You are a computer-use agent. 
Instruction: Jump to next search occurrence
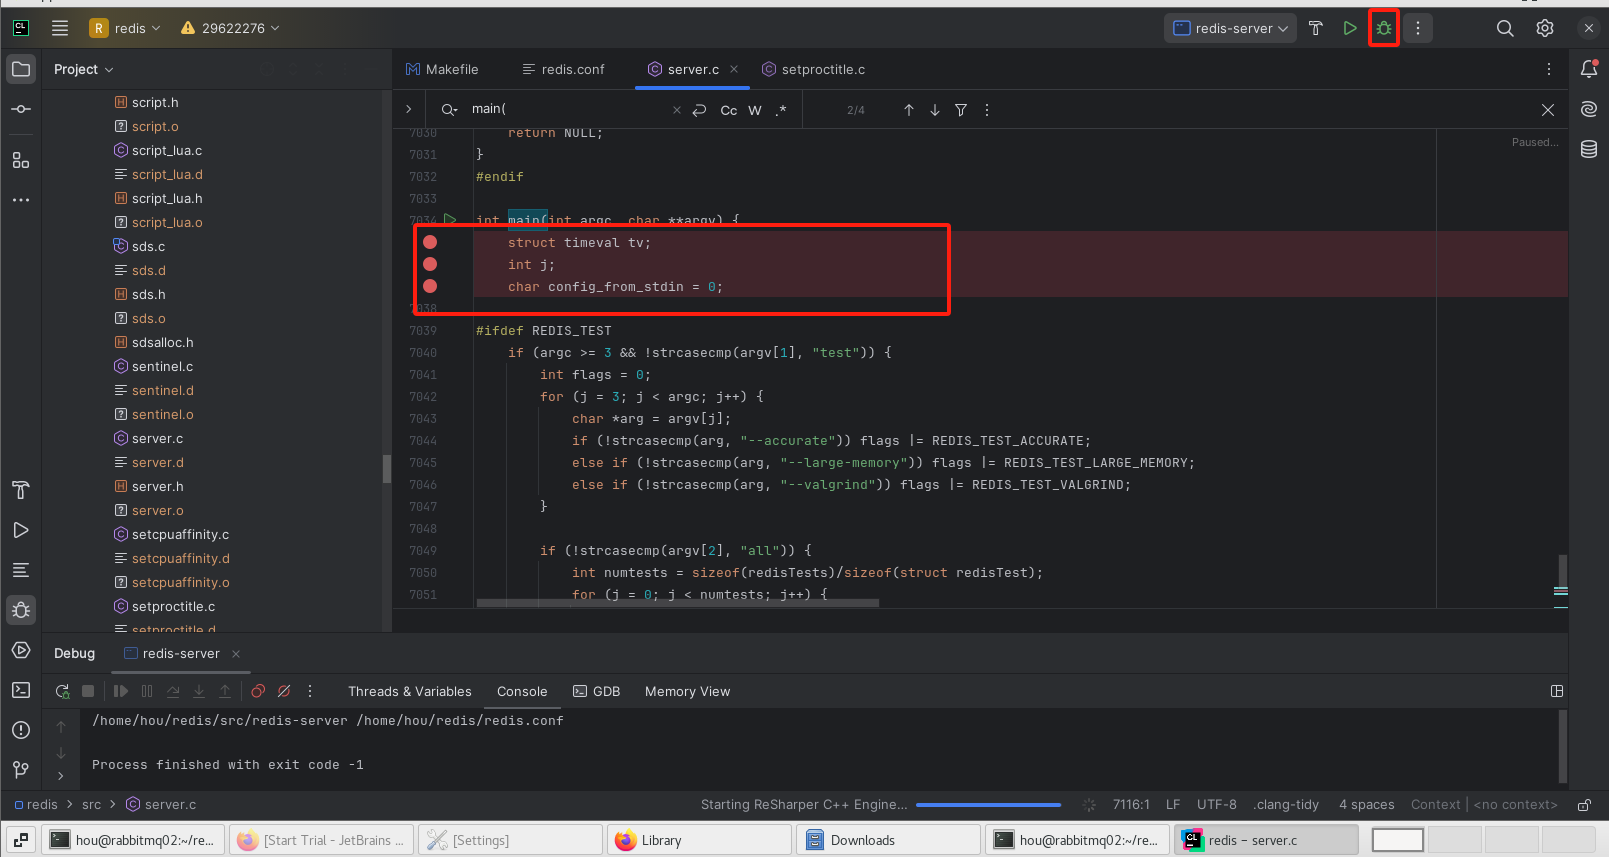point(935,110)
